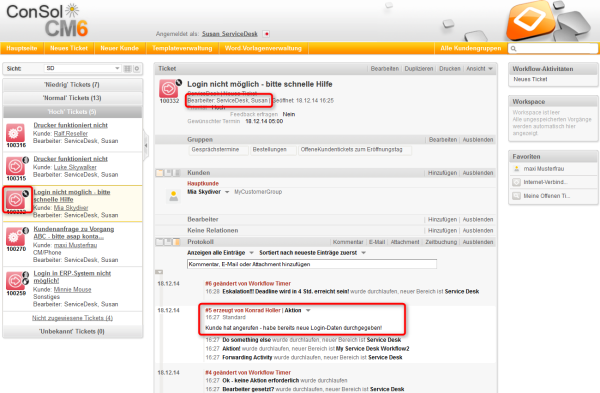
Task: Click the main ticket icon 100332
Action: [x=168, y=88]
